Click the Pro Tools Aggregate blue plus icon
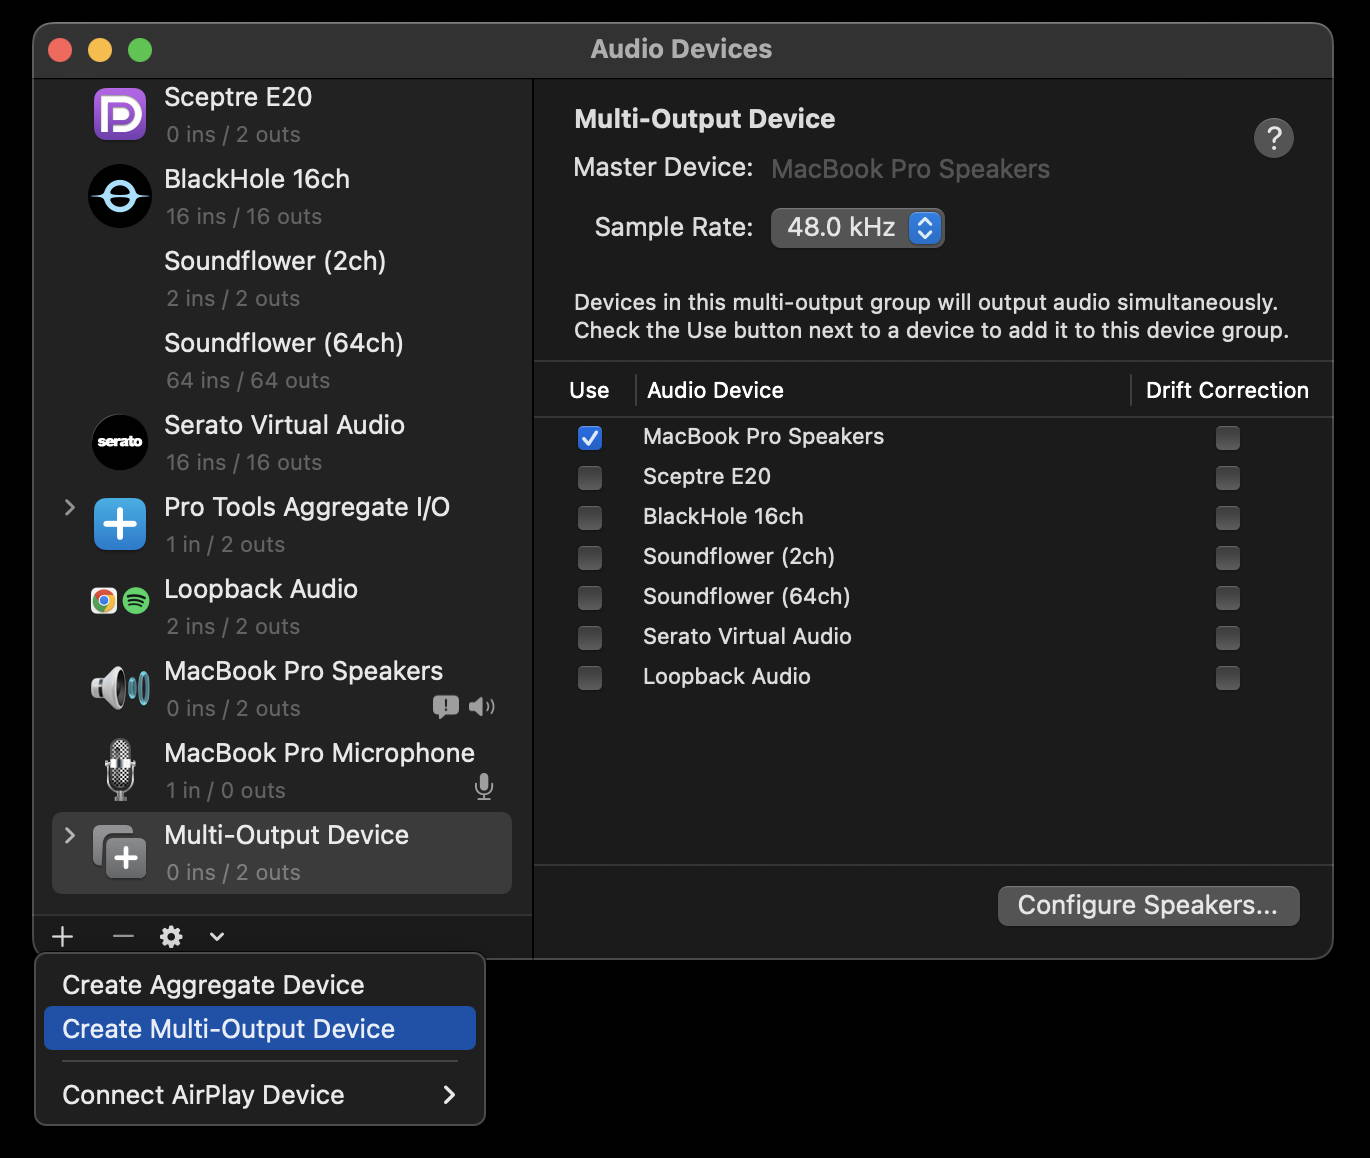The height and width of the screenshot is (1158, 1370). 120,524
